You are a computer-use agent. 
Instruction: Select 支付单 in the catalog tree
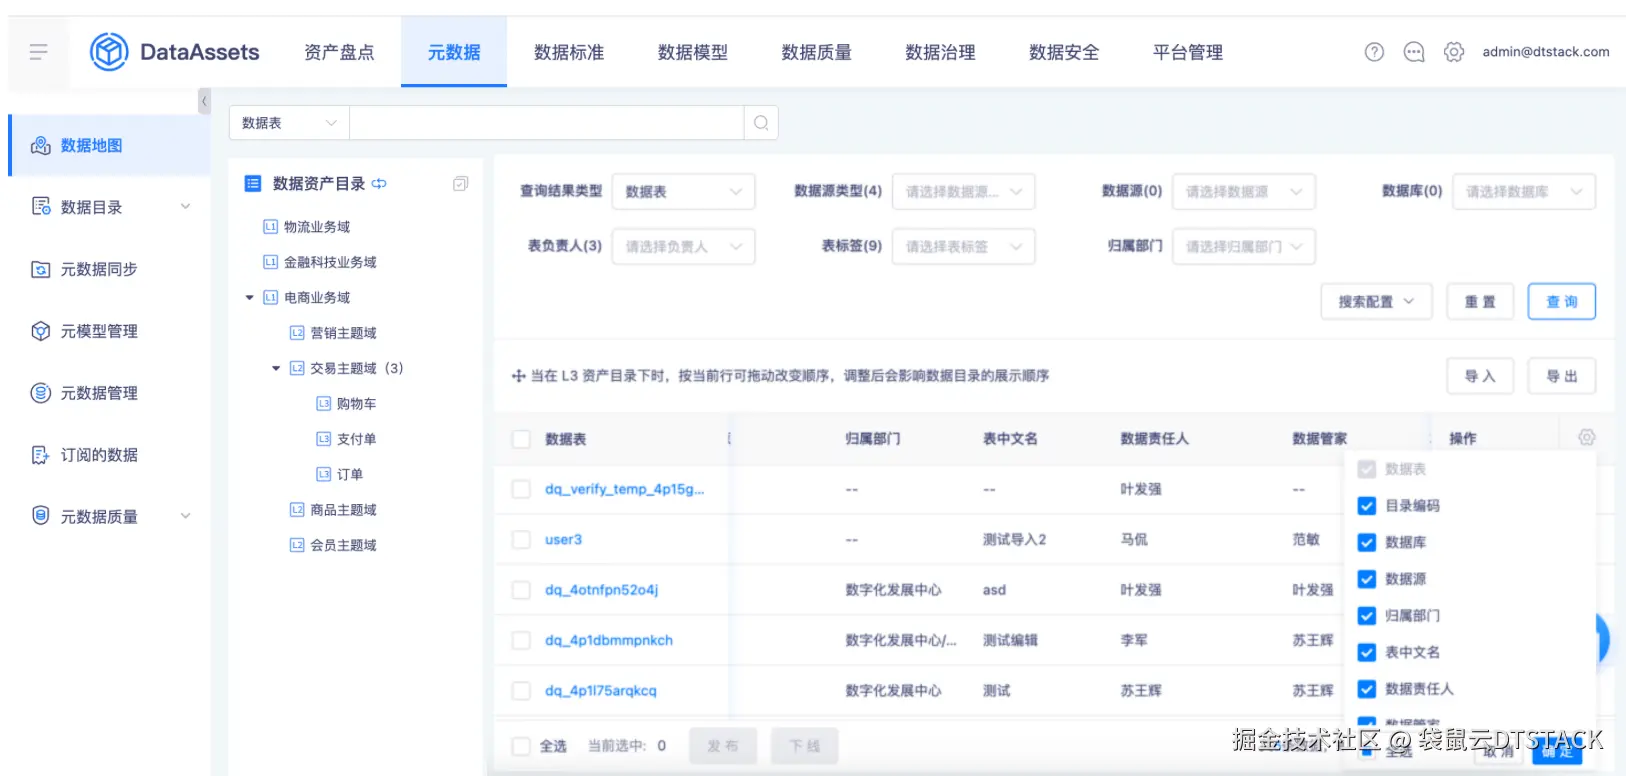(x=356, y=439)
